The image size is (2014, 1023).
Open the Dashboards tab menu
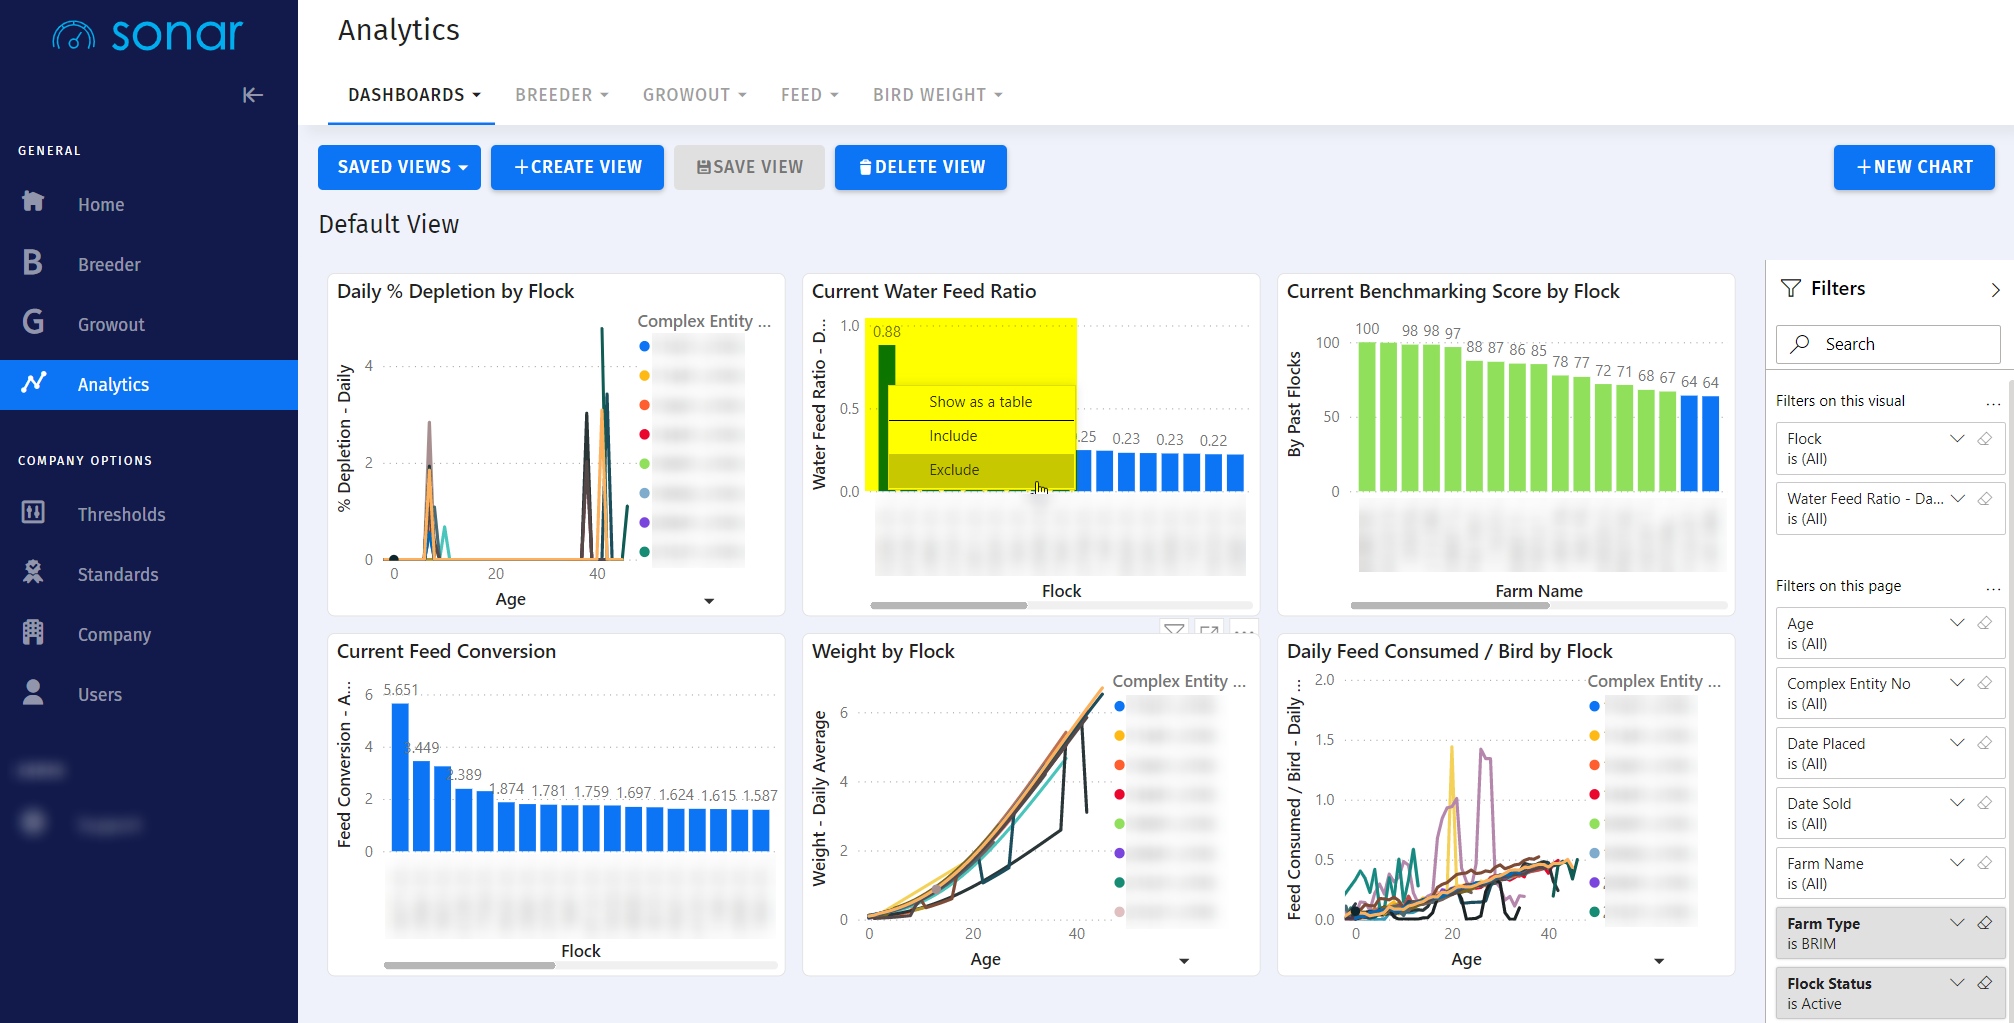tap(413, 95)
